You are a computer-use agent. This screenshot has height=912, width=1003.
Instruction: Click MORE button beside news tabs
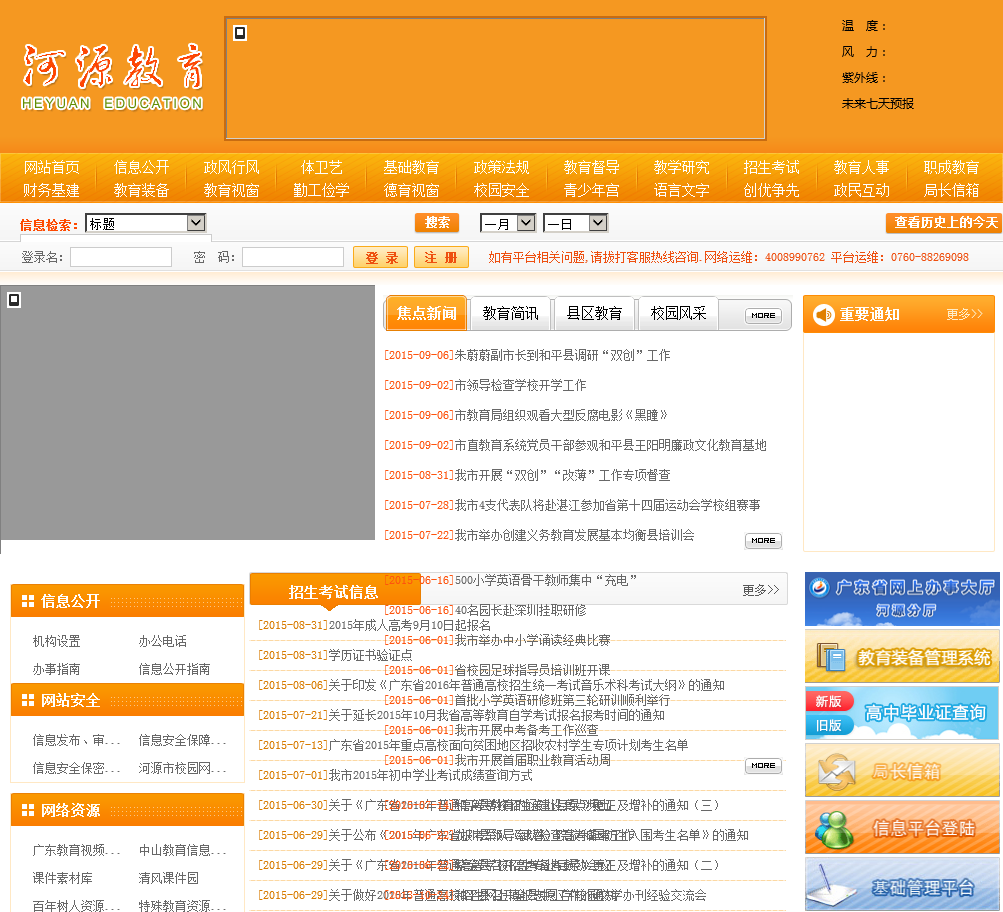[x=763, y=315]
